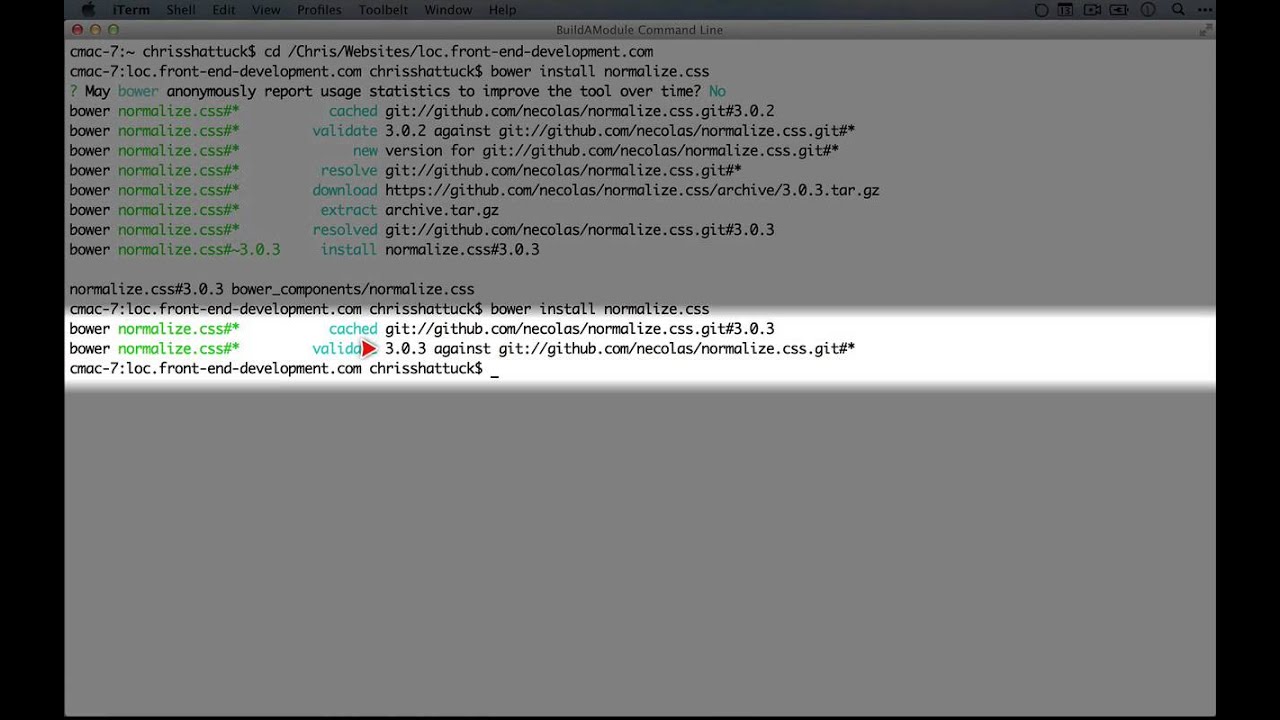The width and height of the screenshot is (1280, 720).
Task: Click the circled info icon in menu bar
Action: point(1149,10)
